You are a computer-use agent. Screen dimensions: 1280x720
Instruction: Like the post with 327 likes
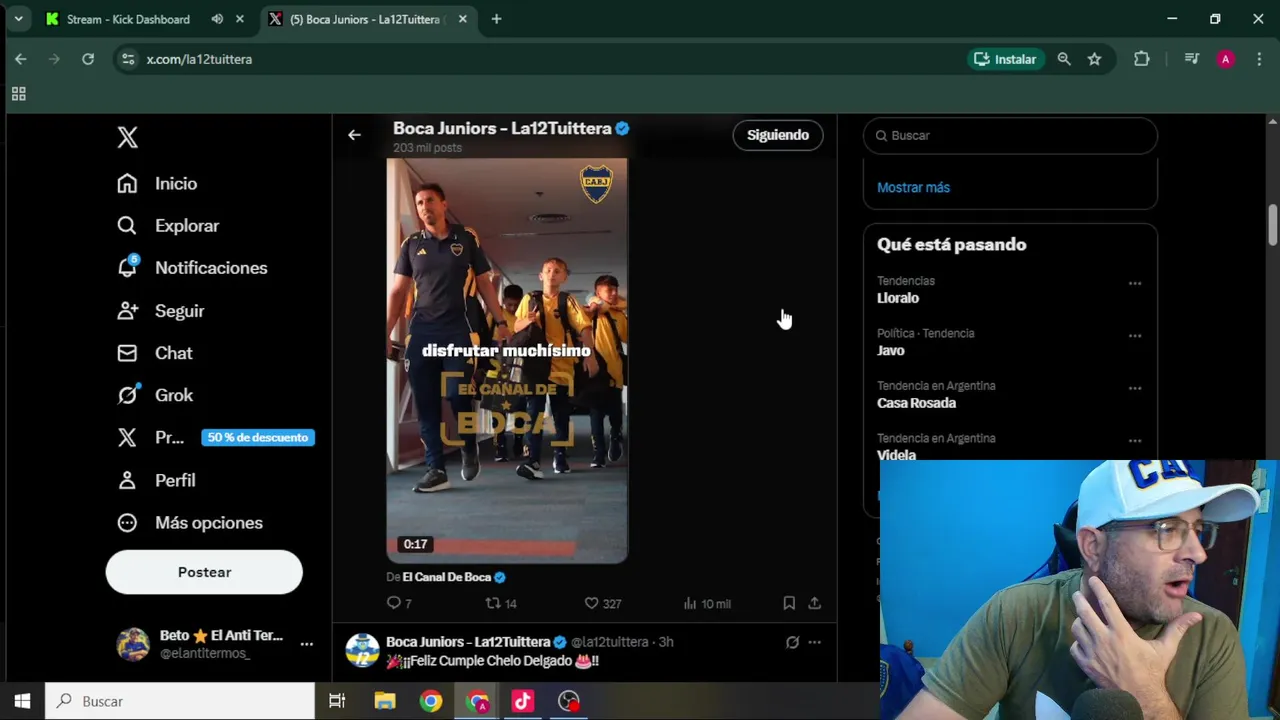(x=603, y=603)
